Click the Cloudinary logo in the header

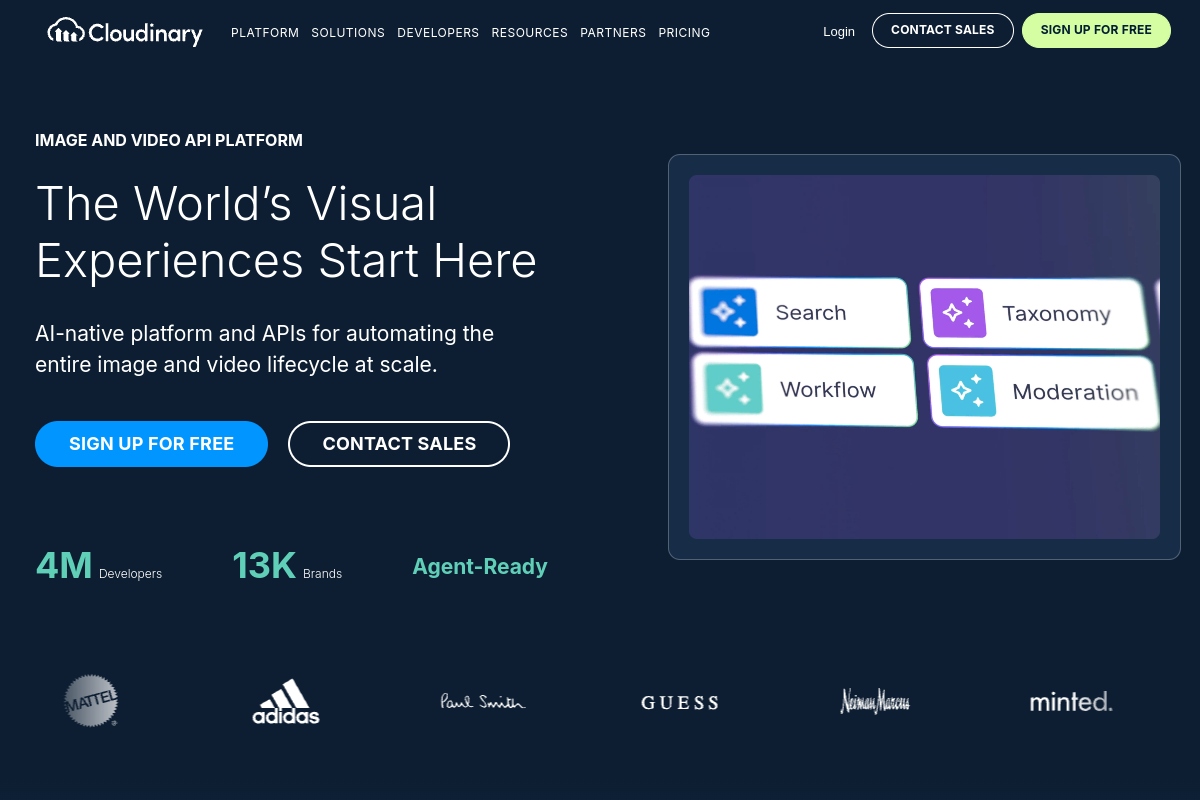[x=125, y=32]
